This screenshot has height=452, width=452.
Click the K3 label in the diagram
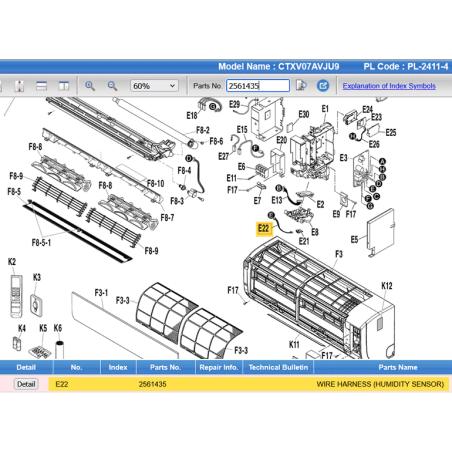coord(37,277)
